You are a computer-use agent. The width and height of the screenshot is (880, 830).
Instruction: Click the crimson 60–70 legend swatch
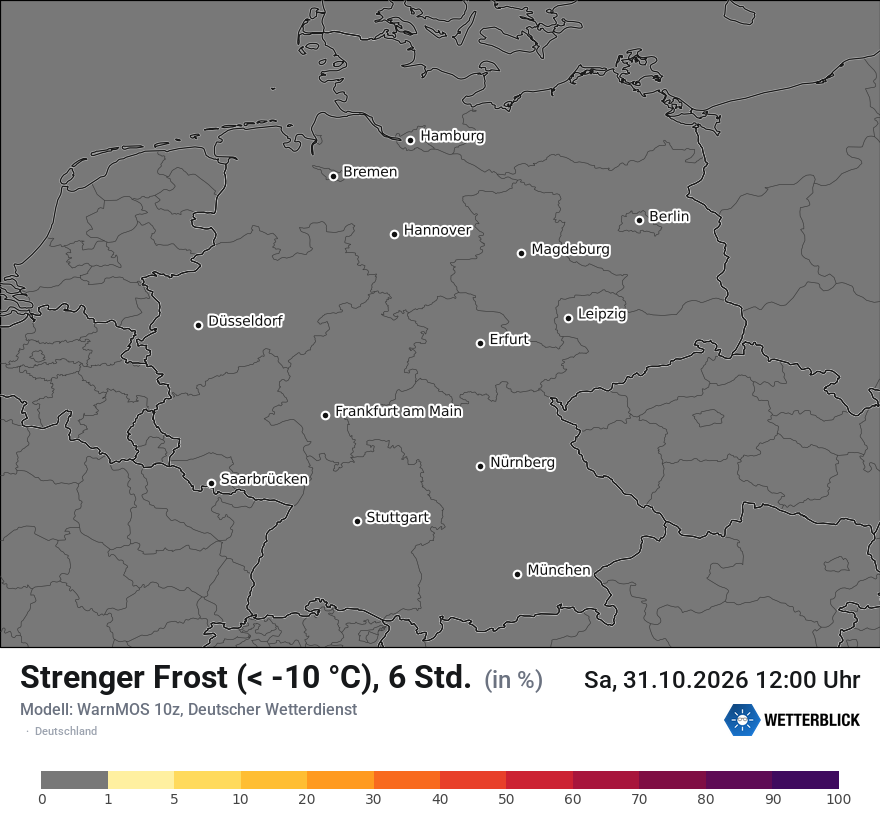tap(606, 779)
